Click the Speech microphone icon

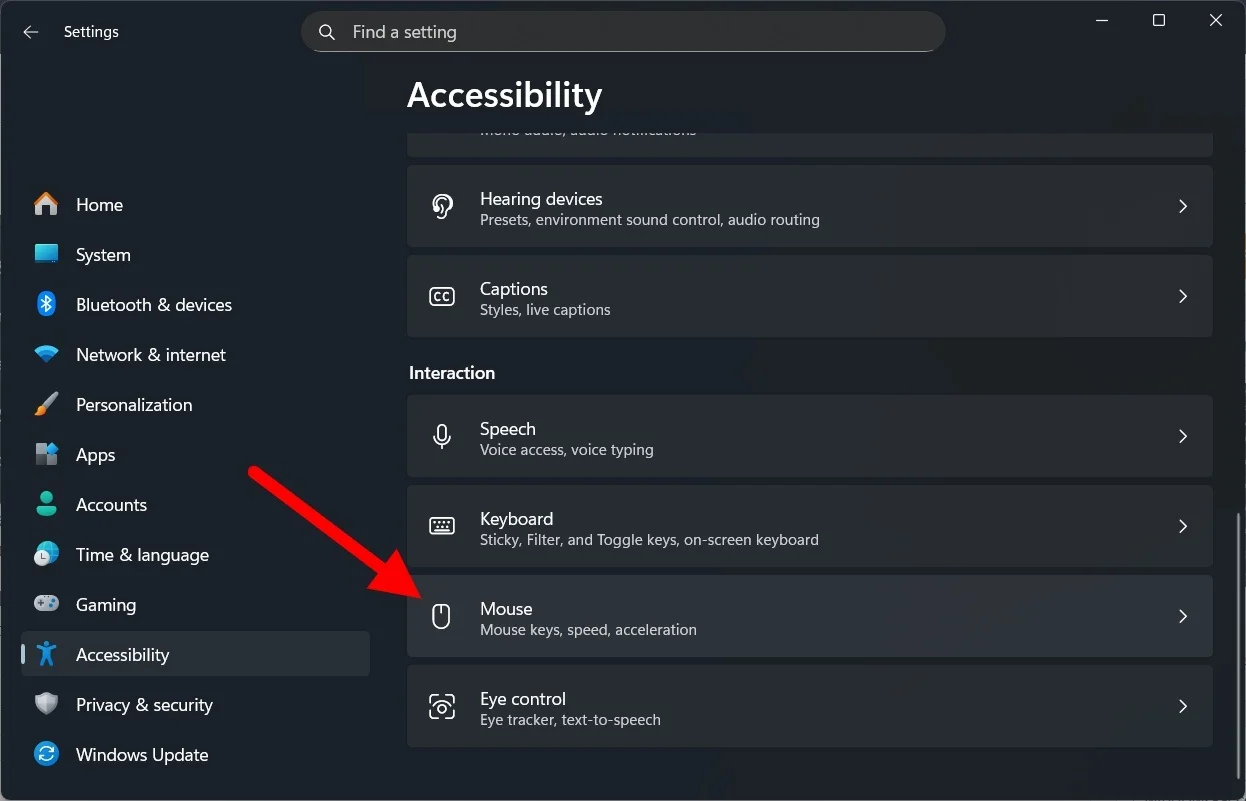point(442,436)
